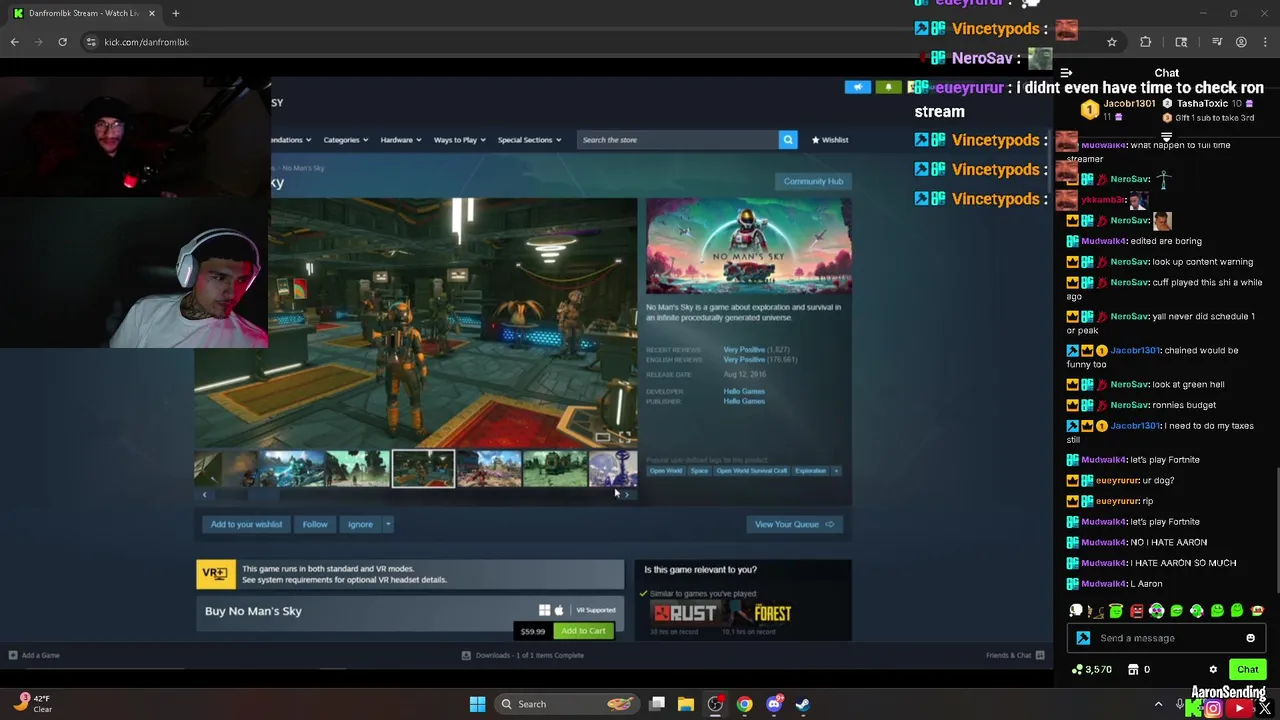Open the emoji picker in chat input
Viewport: 1280px width, 720px height.
1250,638
